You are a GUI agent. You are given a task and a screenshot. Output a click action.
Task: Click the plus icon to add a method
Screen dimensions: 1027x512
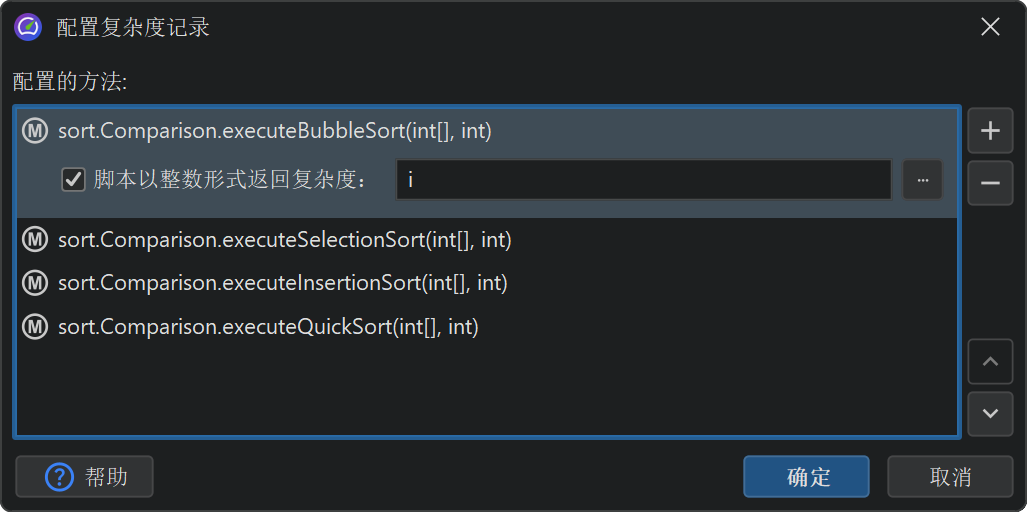990,131
